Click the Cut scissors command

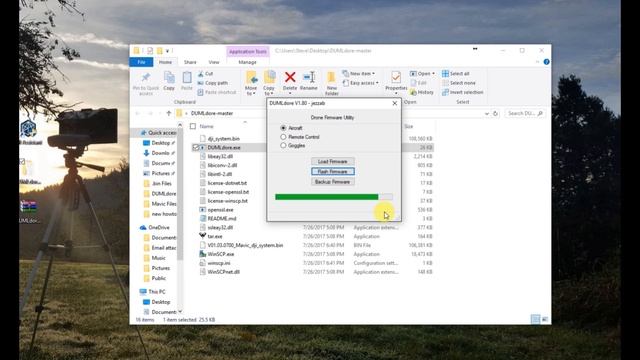[x=205, y=74]
